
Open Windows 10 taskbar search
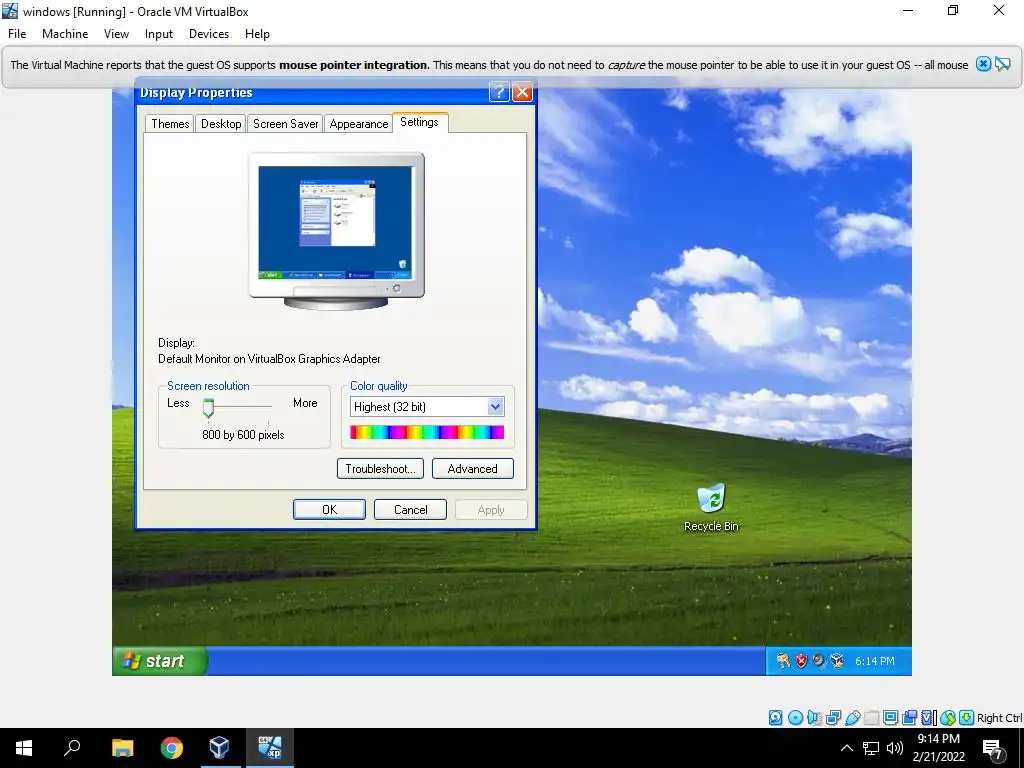click(72, 748)
